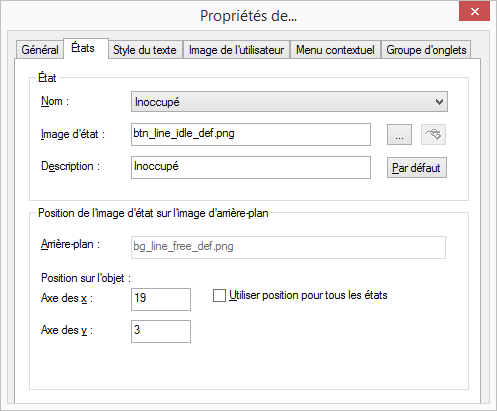The height and width of the screenshot is (411, 497).
Task: Open the Menu contextuel tab
Action: coord(335,50)
